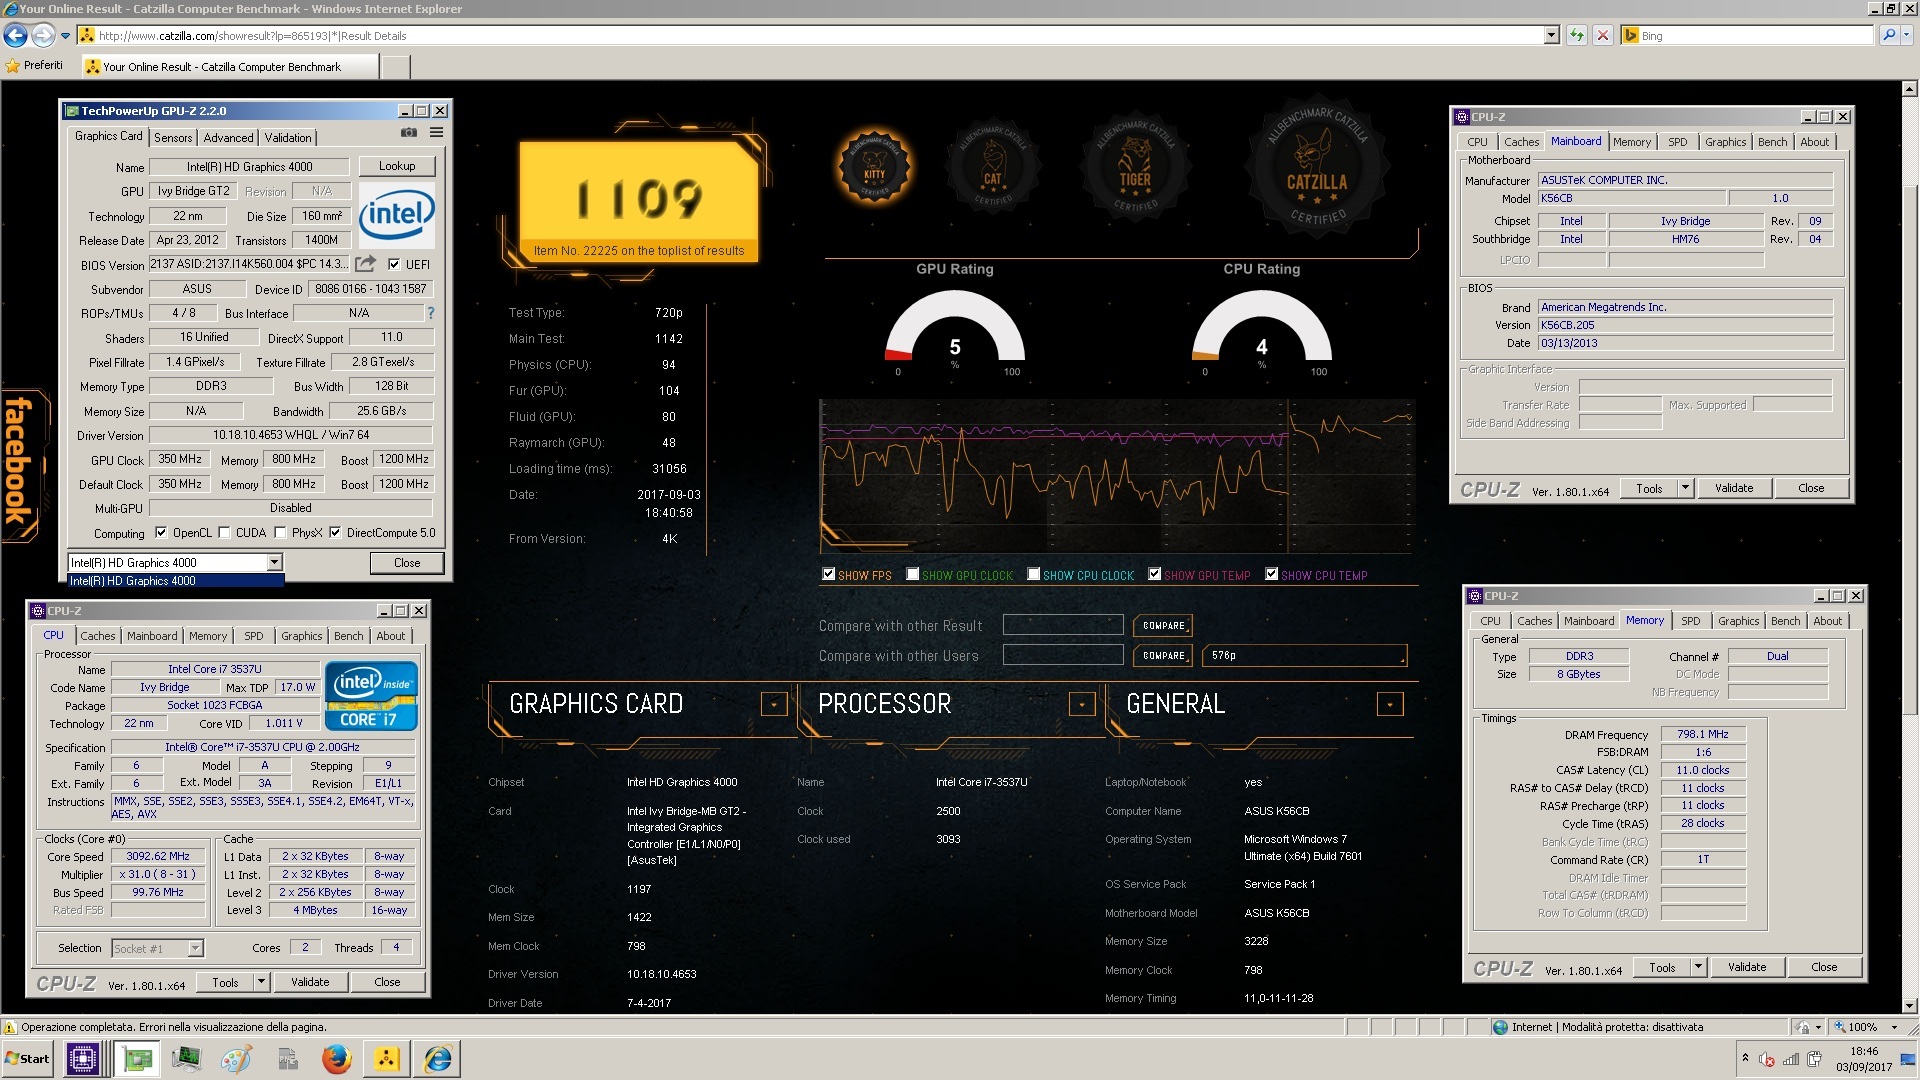Click the IE Stop loading icon
The height and width of the screenshot is (1080, 1920).
[x=1603, y=36]
